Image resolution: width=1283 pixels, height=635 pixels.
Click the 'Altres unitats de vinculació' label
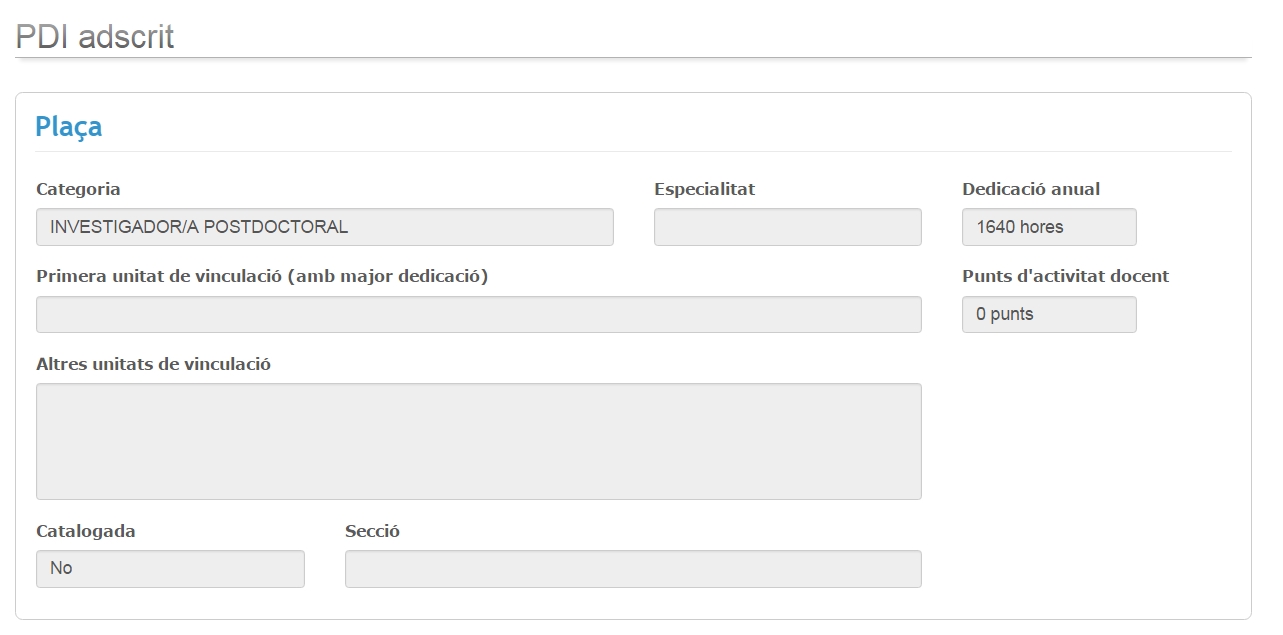(x=153, y=364)
